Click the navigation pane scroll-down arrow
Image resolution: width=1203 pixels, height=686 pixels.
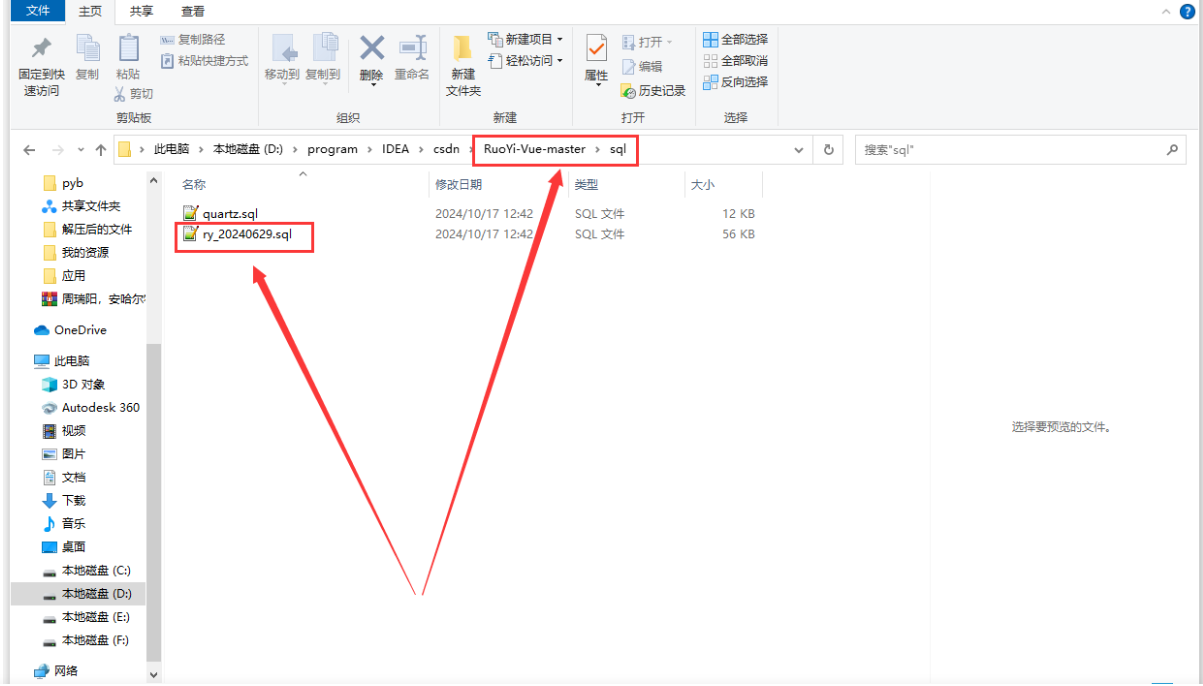154,675
